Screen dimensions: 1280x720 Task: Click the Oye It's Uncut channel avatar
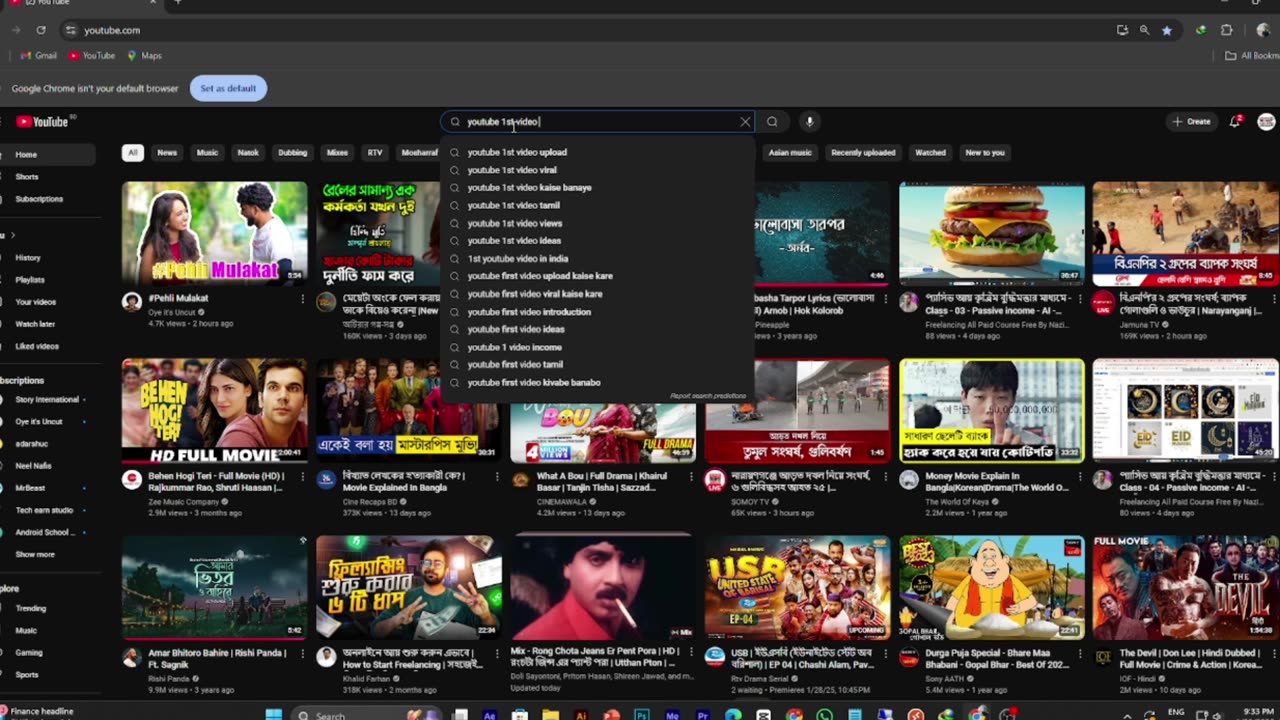(131, 301)
